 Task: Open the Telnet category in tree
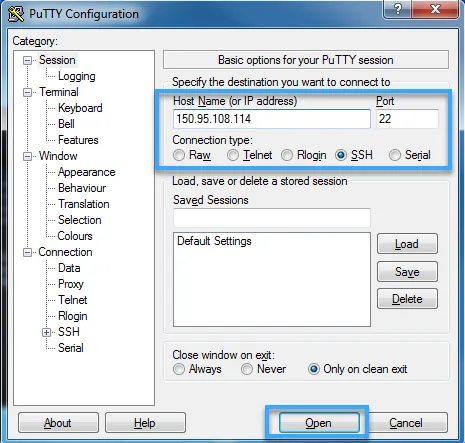[x=73, y=300]
